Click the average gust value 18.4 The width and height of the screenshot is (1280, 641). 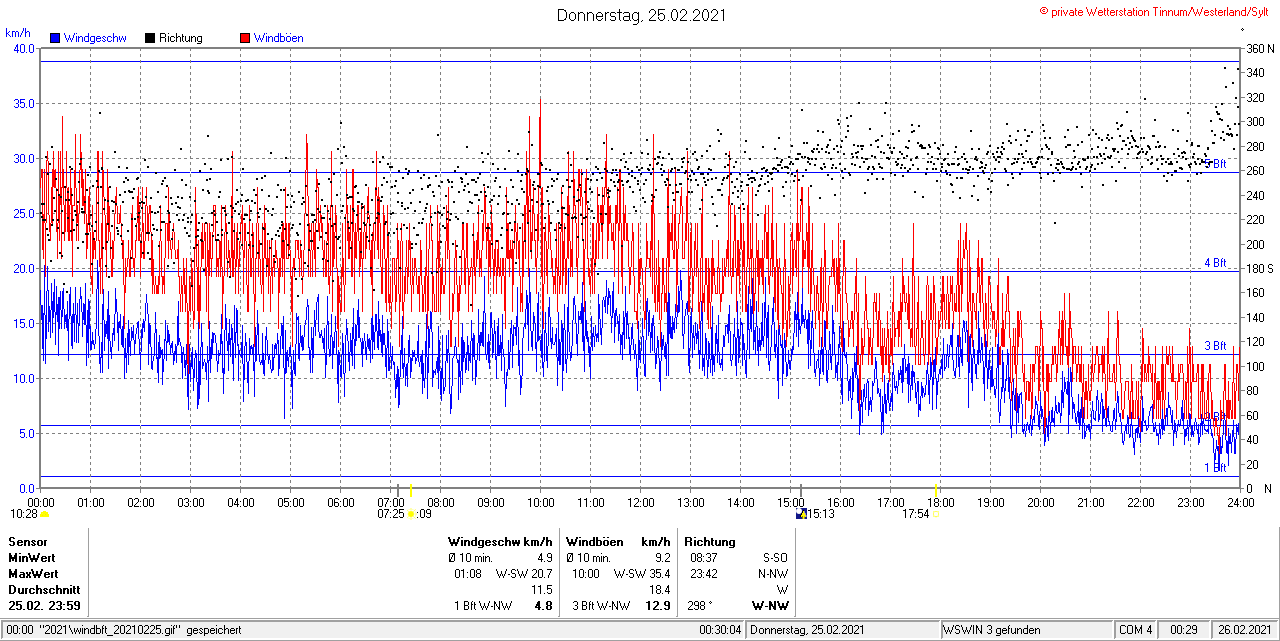pos(659,590)
